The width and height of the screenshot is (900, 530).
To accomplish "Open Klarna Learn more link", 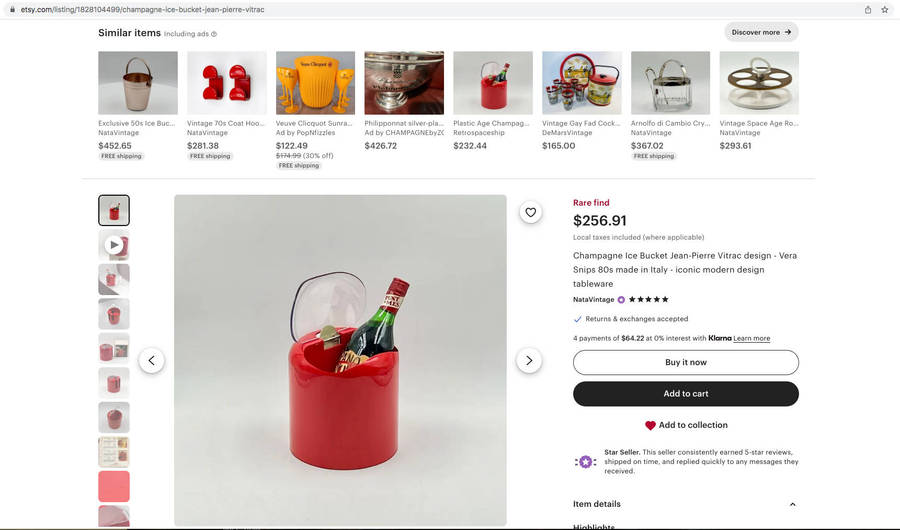I will [x=751, y=339].
